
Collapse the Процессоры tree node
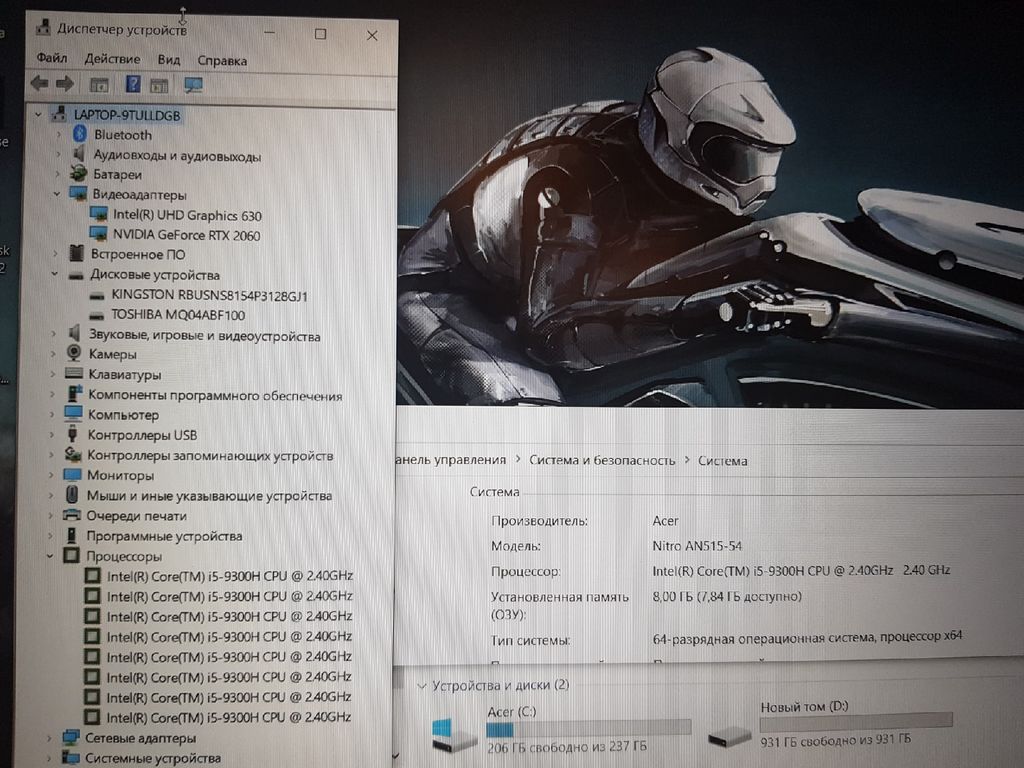click(x=51, y=556)
